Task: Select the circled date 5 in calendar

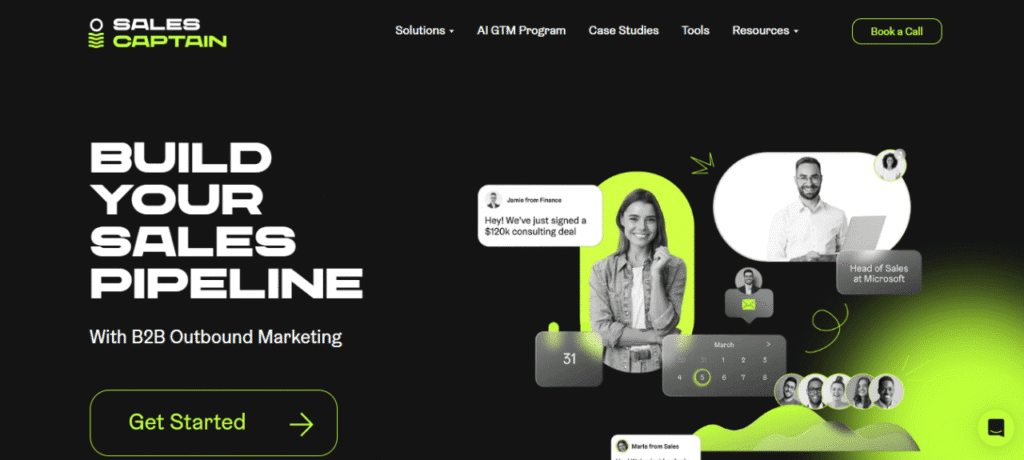Action: (x=702, y=377)
